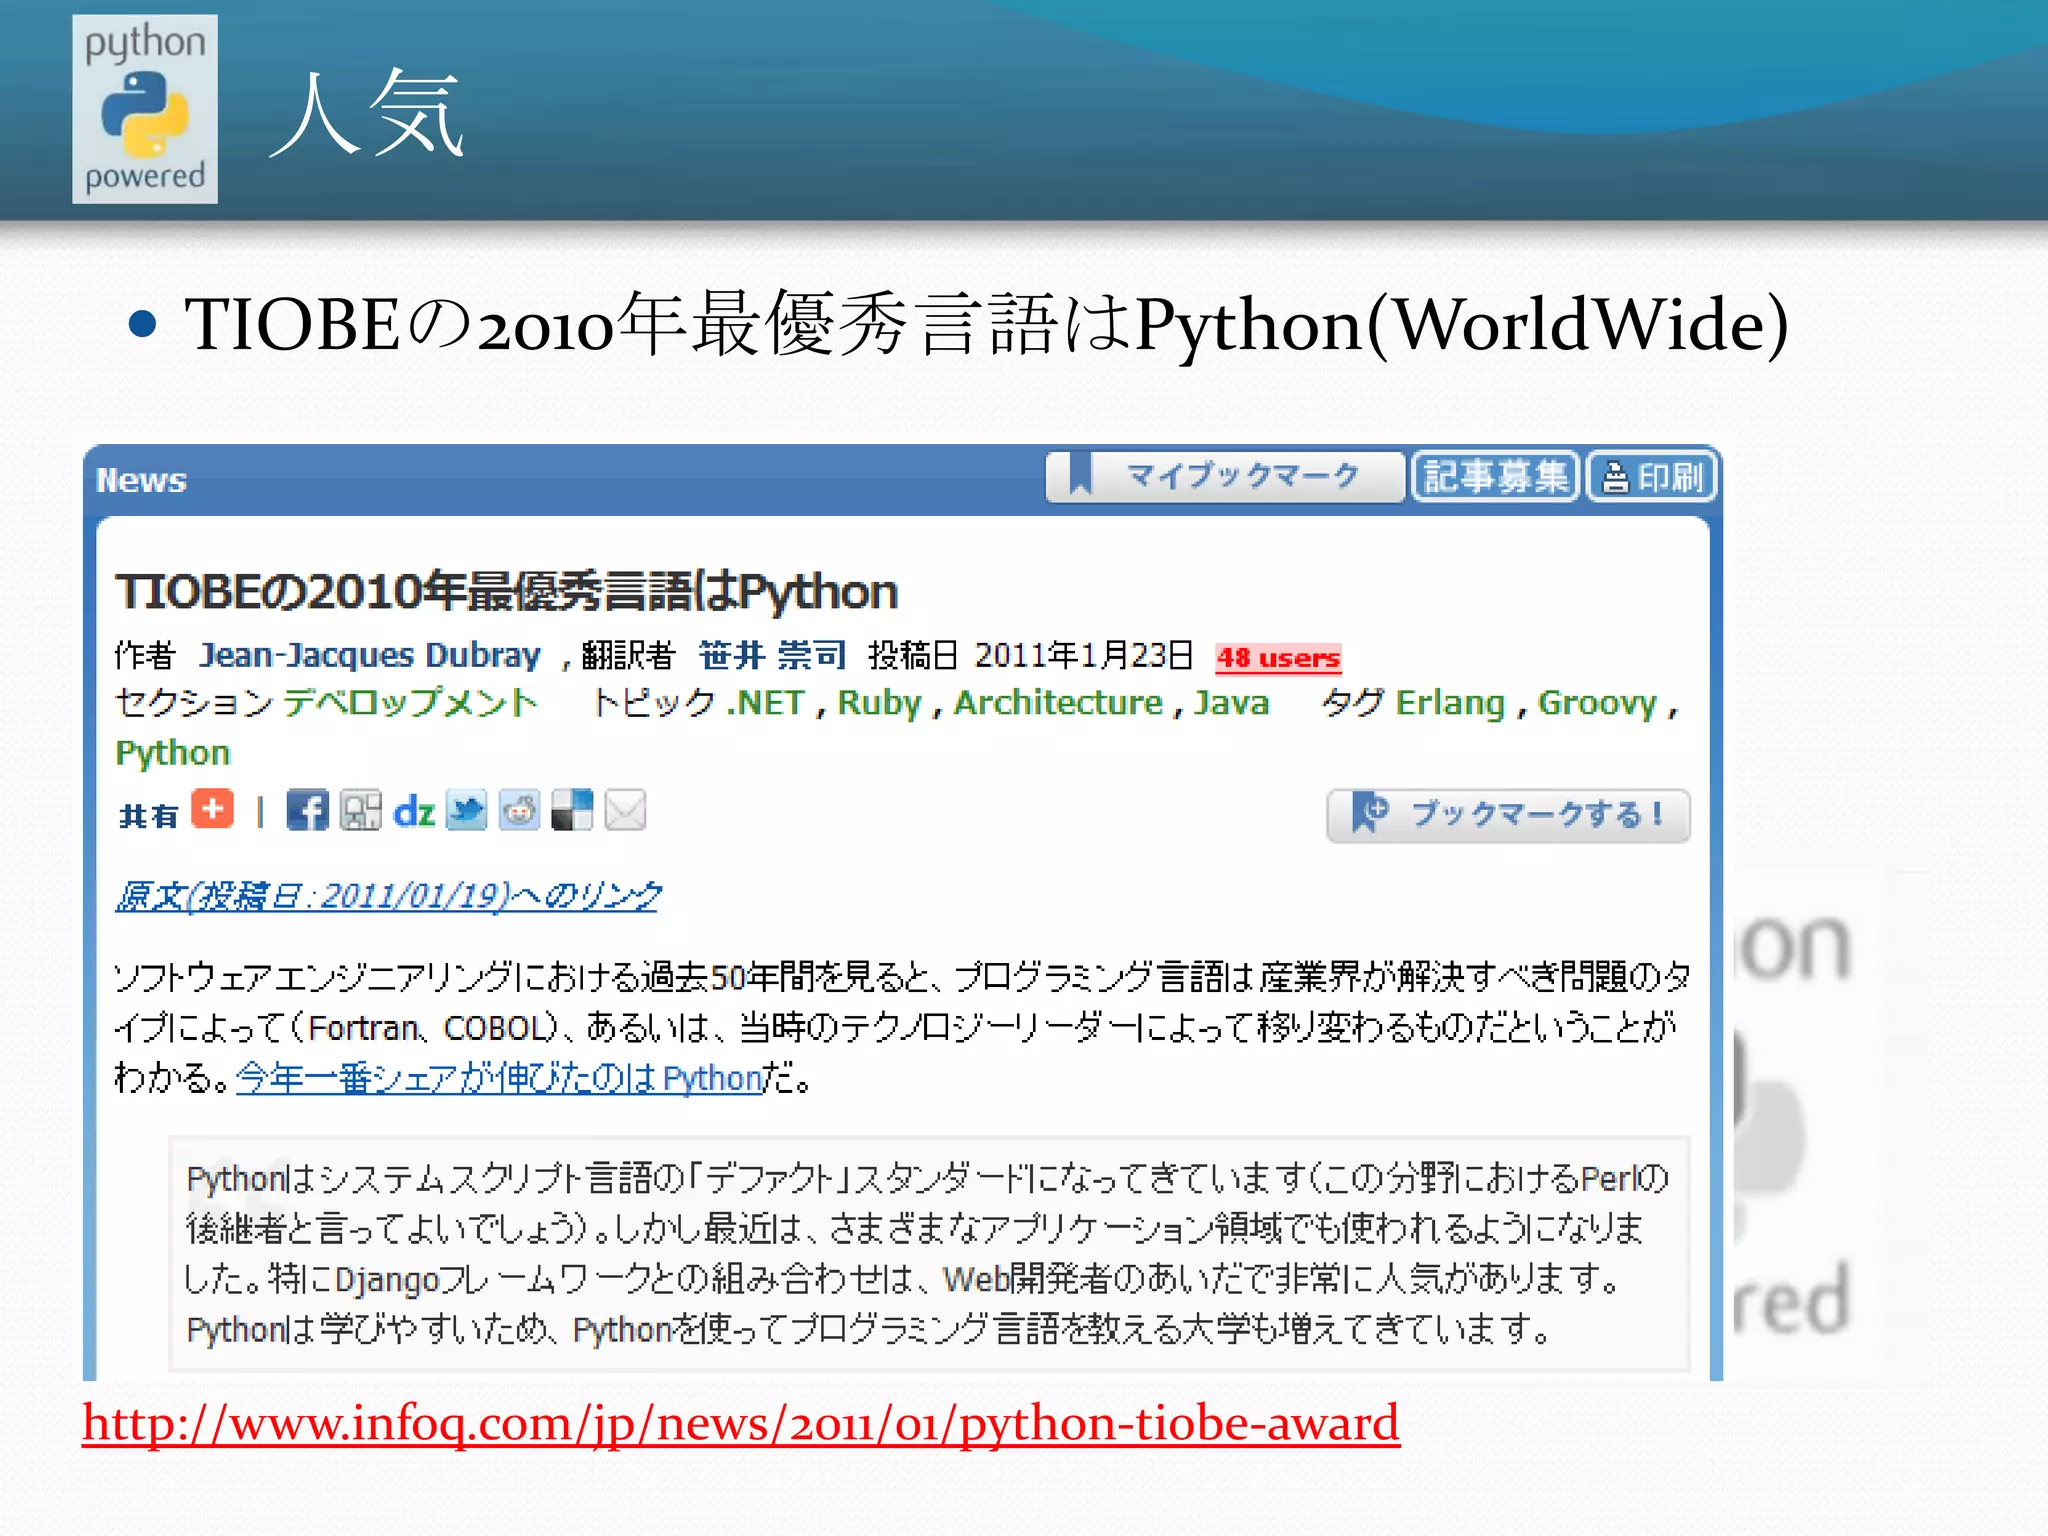2048x1536 pixels.
Task: Click the ブックマークする! button
Action: click(x=1508, y=815)
